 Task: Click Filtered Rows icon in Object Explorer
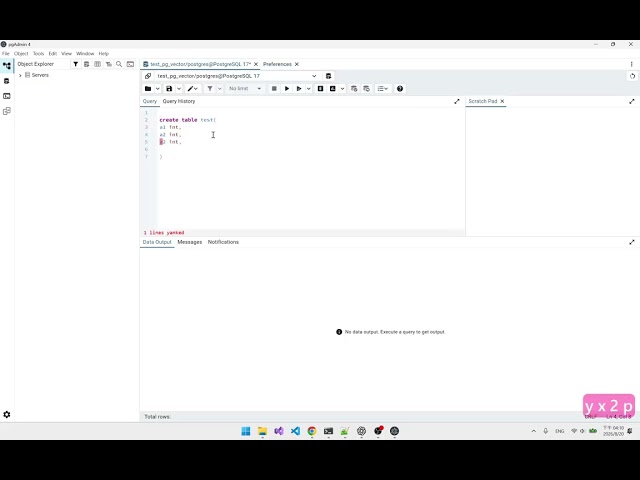[x=109, y=64]
